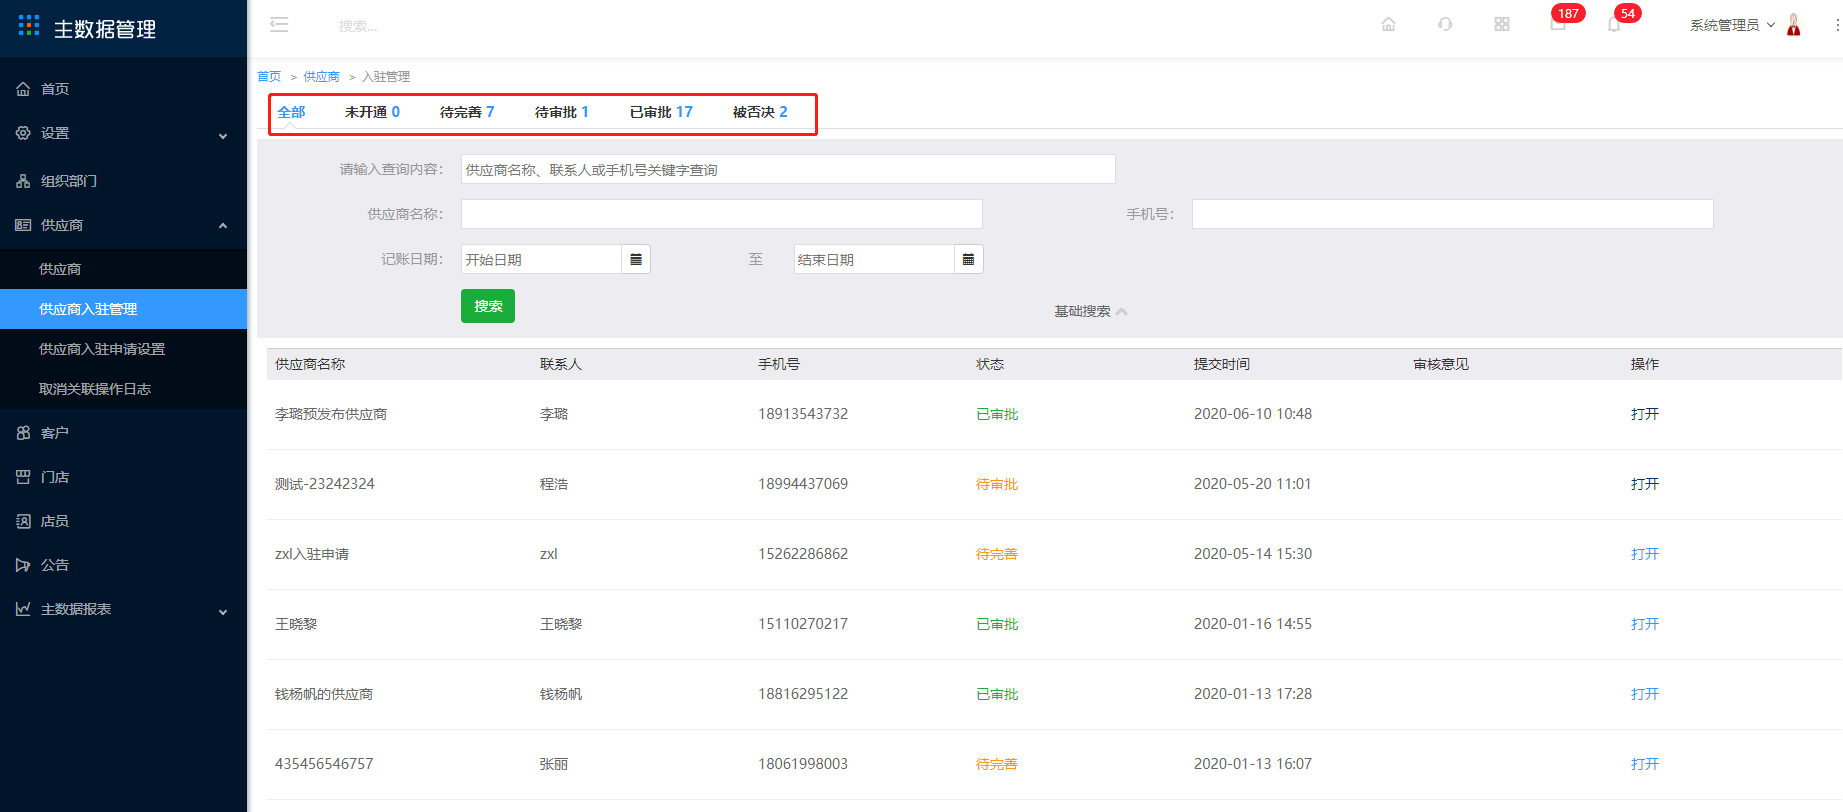The height and width of the screenshot is (812, 1843).
Task: Click the 店员 staff icon in the sidebar
Action: [x=23, y=521]
